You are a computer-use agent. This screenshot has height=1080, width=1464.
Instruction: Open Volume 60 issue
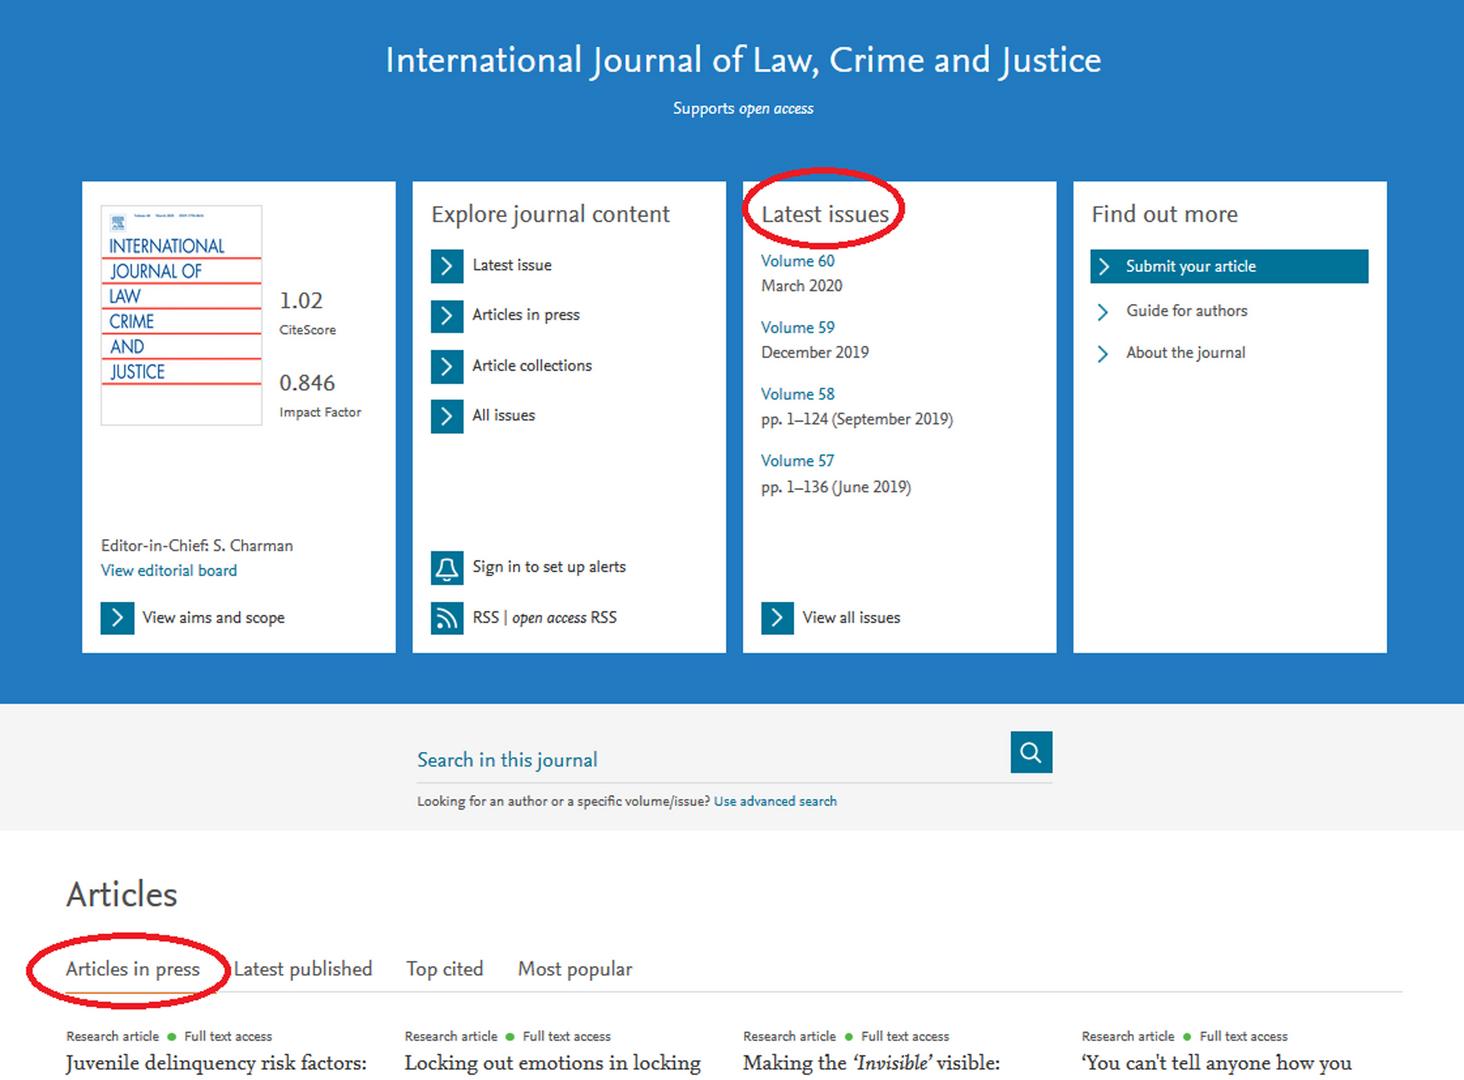coord(798,261)
